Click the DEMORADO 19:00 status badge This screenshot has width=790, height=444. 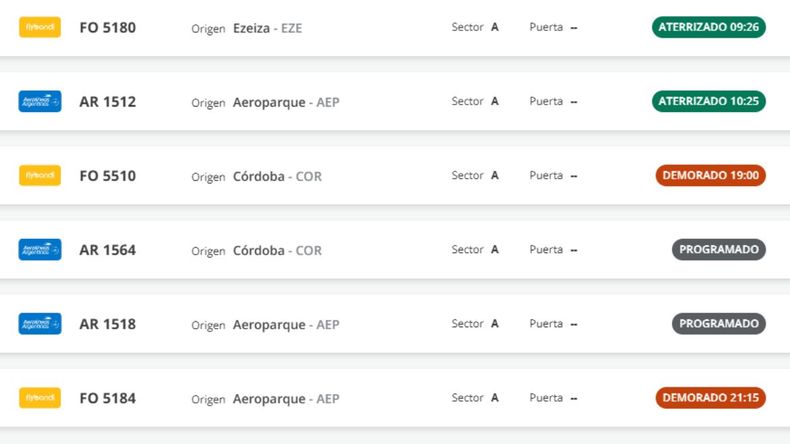(x=710, y=175)
